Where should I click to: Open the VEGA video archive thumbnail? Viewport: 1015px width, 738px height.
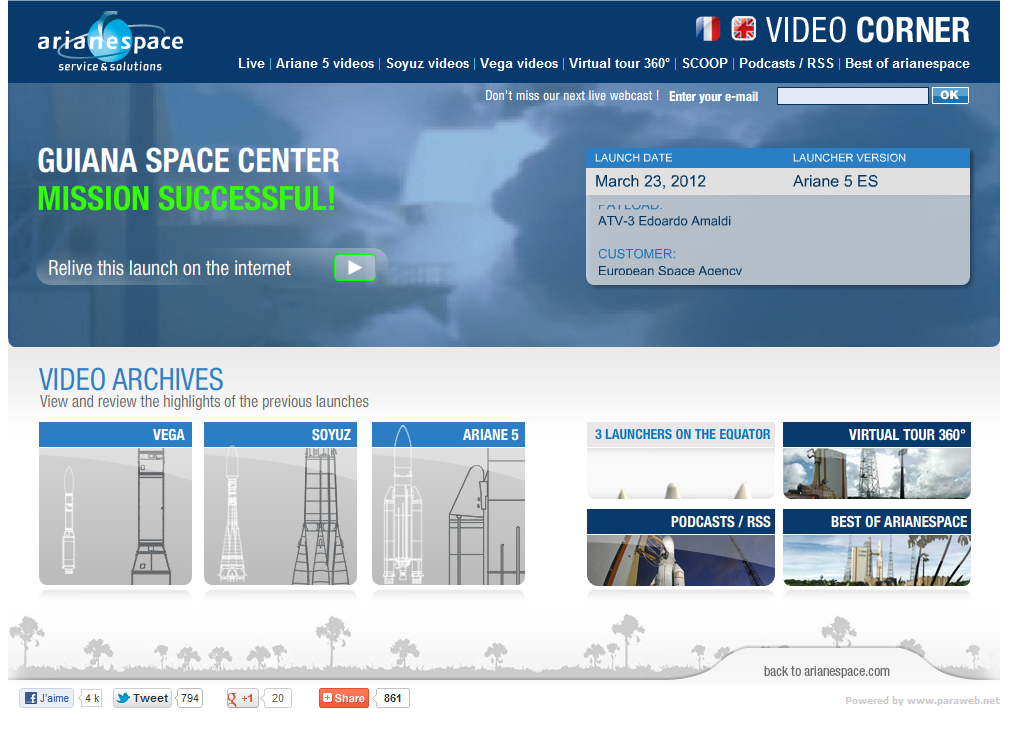coord(115,504)
